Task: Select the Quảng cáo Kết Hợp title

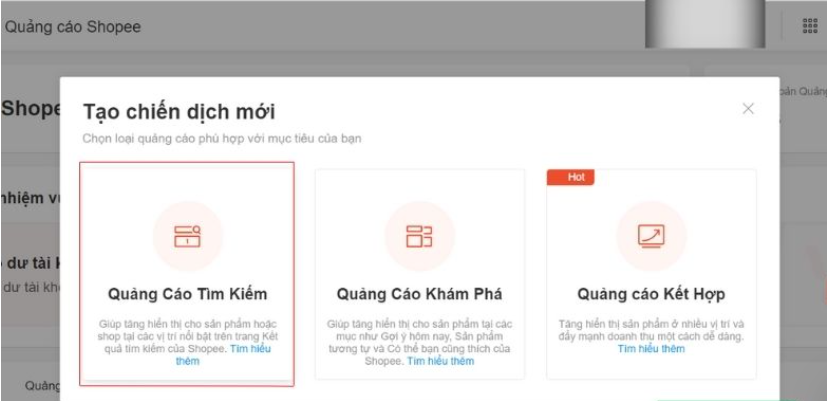Action: pyautogui.click(x=651, y=294)
